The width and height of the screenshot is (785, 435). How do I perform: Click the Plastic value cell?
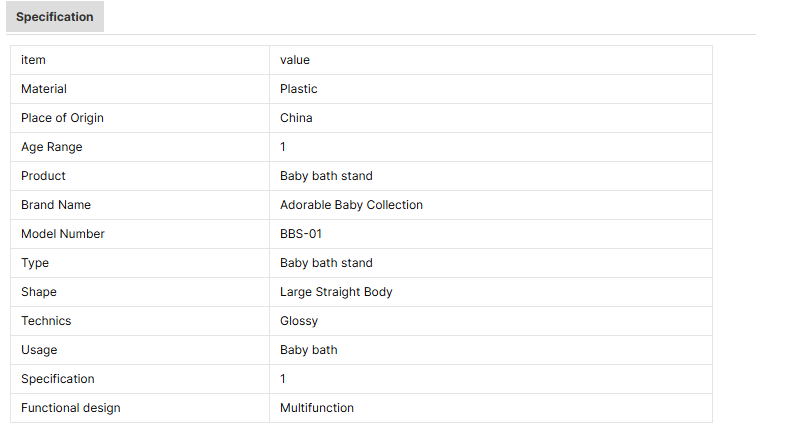(x=491, y=89)
